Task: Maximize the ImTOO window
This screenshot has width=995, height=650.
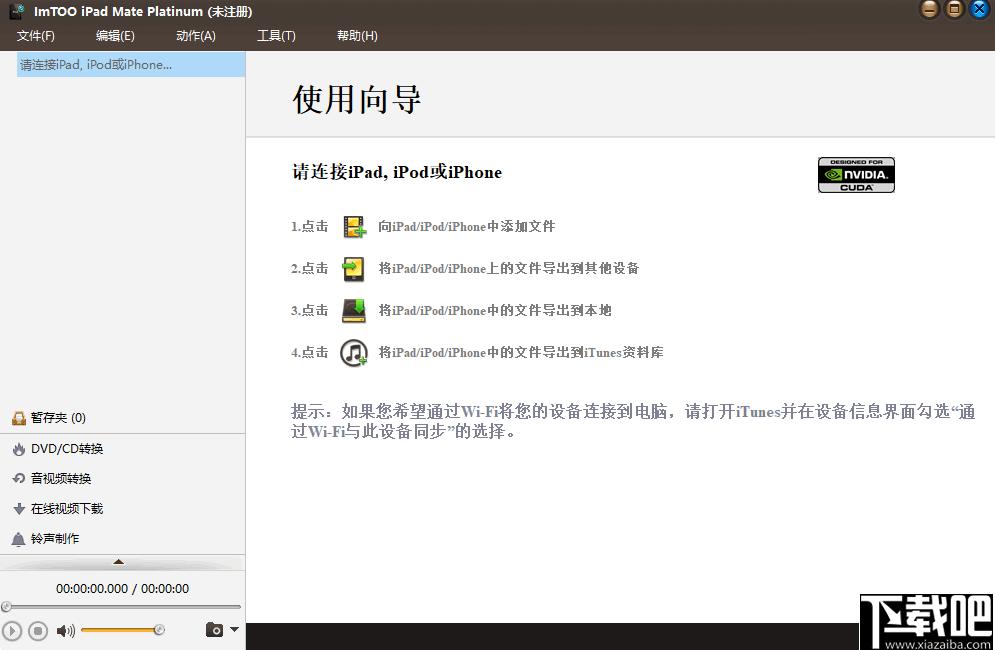Action: pos(954,9)
